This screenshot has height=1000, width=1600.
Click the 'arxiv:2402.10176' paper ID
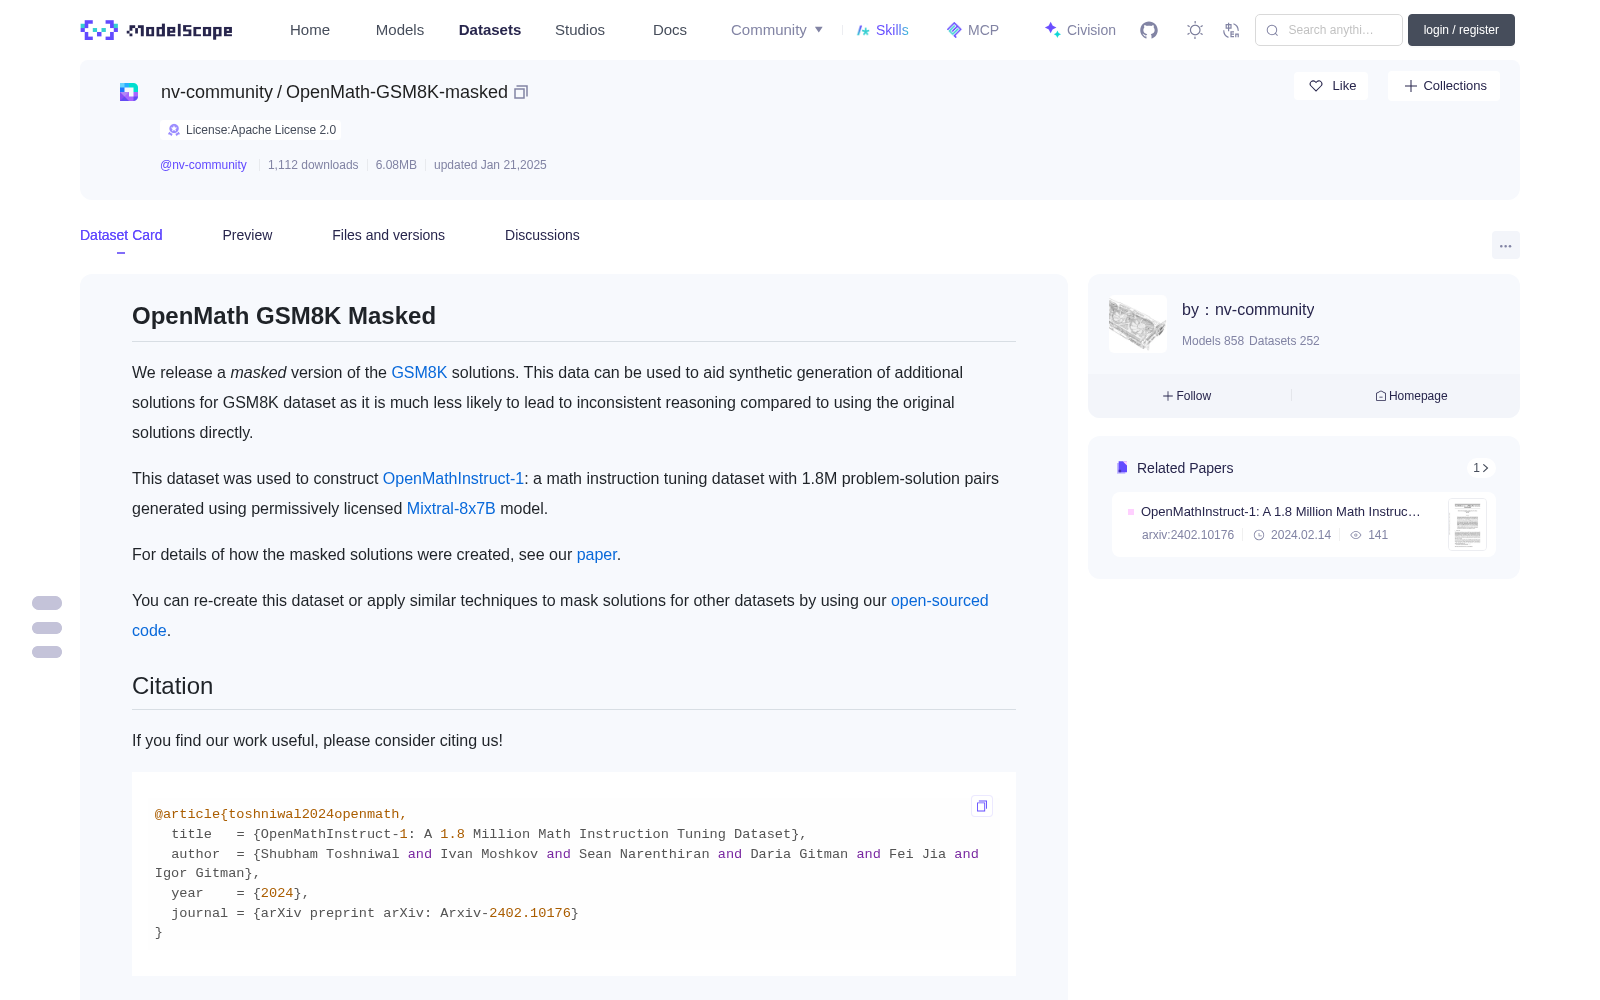[x=1188, y=535]
